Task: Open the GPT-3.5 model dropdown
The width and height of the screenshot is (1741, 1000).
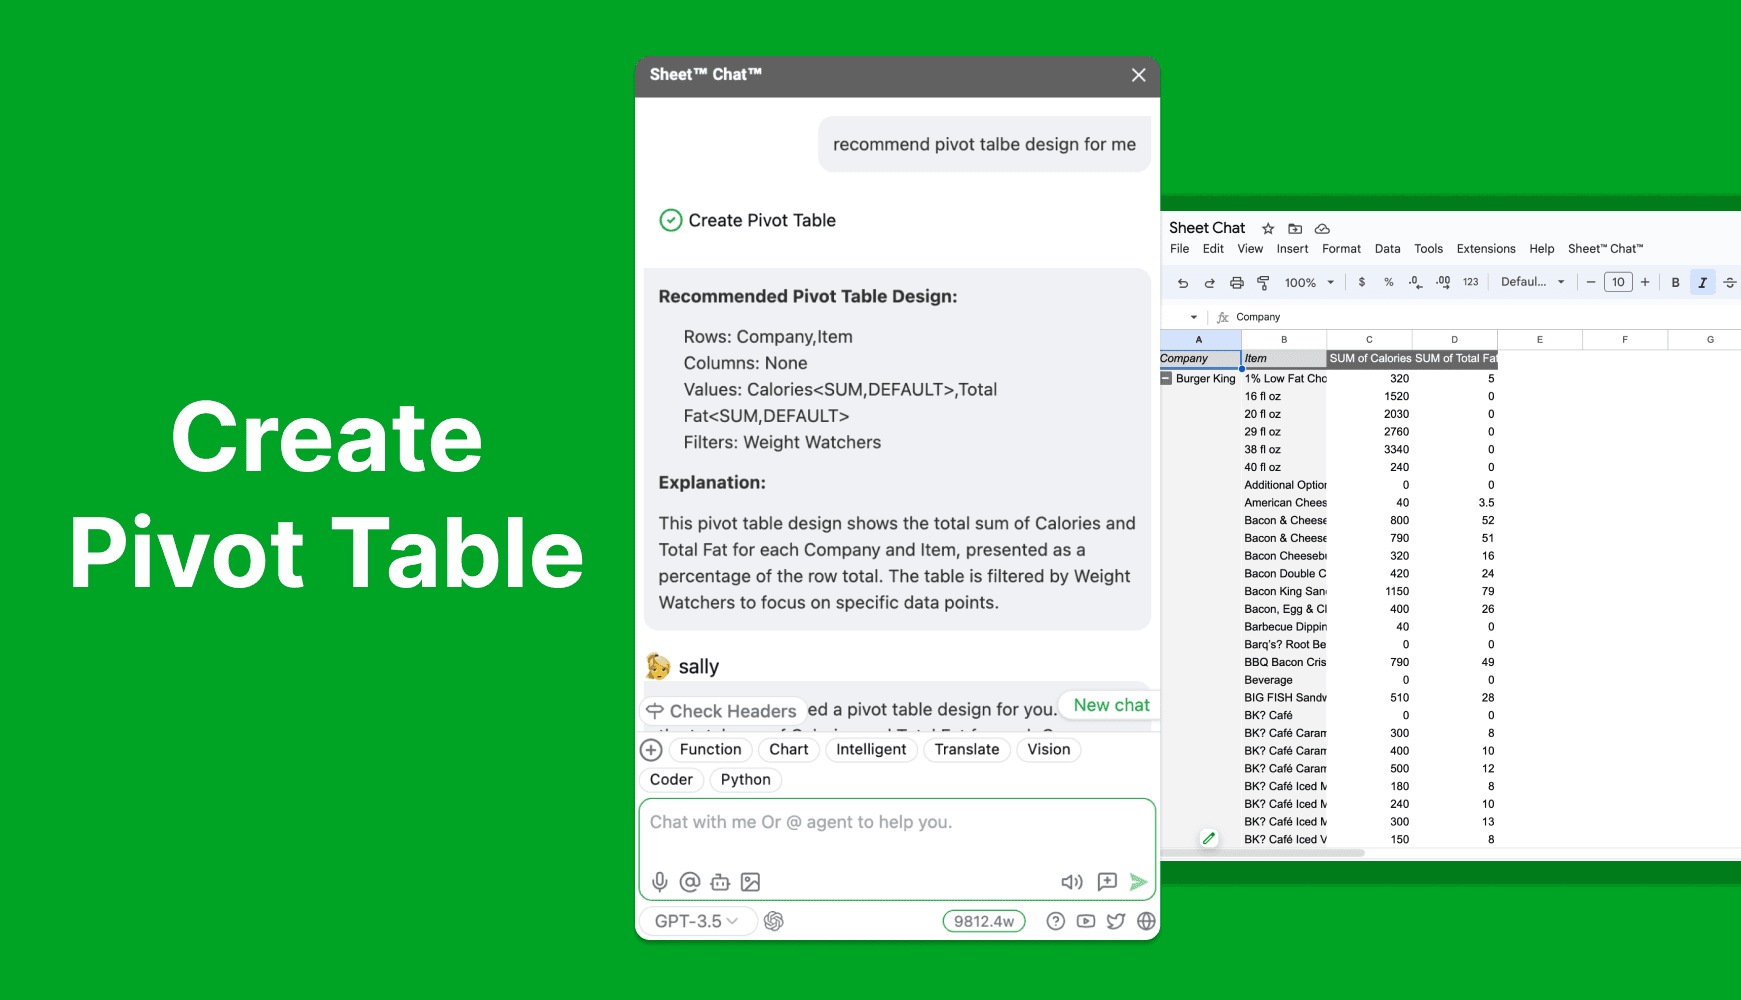Action: pyautogui.click(x=697, y=921)
